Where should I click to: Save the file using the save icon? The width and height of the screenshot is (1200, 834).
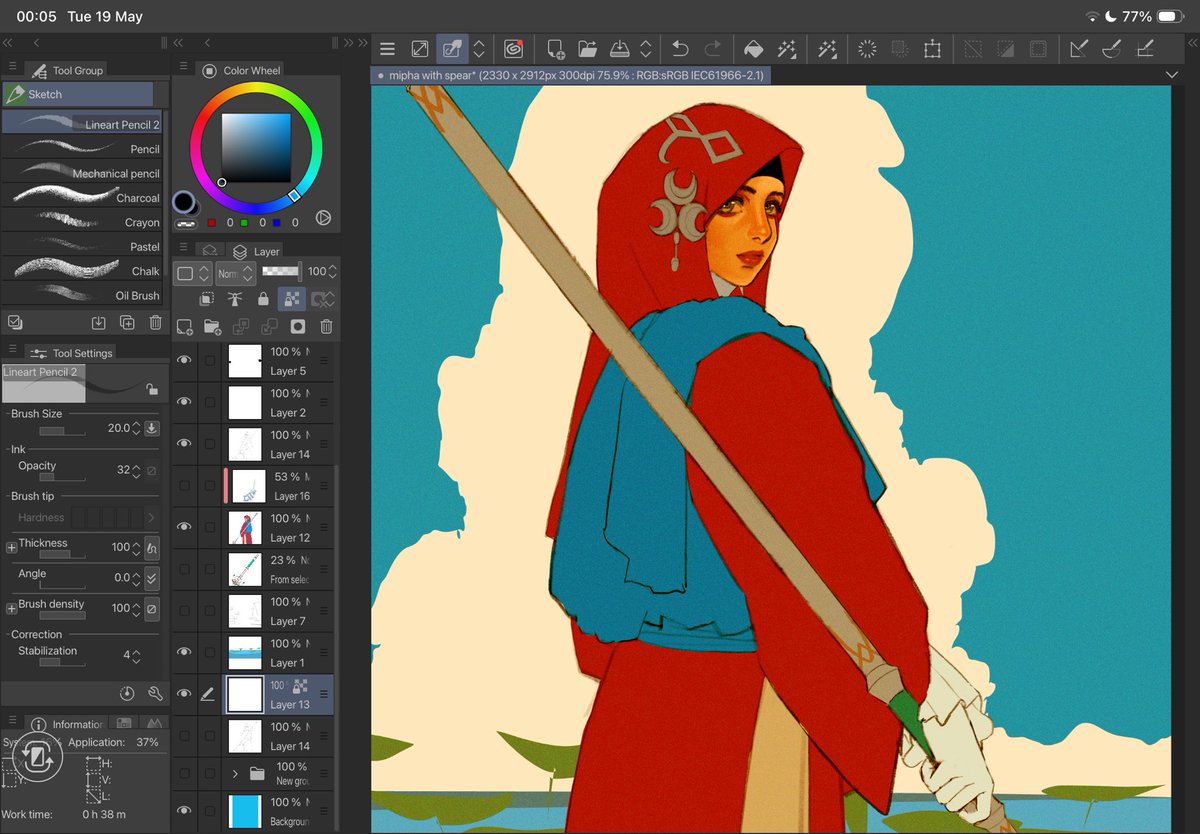click(619, 48)
